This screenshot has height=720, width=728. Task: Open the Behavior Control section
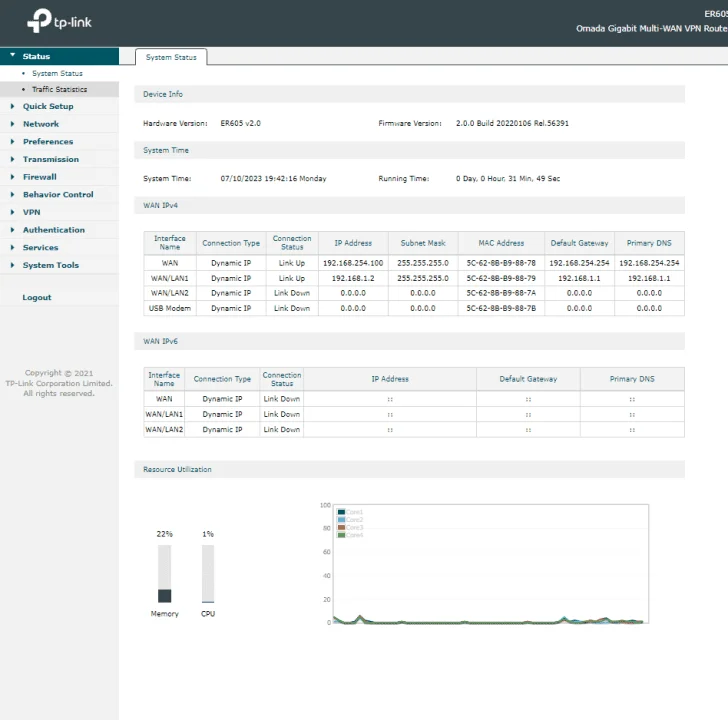click(59, 195)
